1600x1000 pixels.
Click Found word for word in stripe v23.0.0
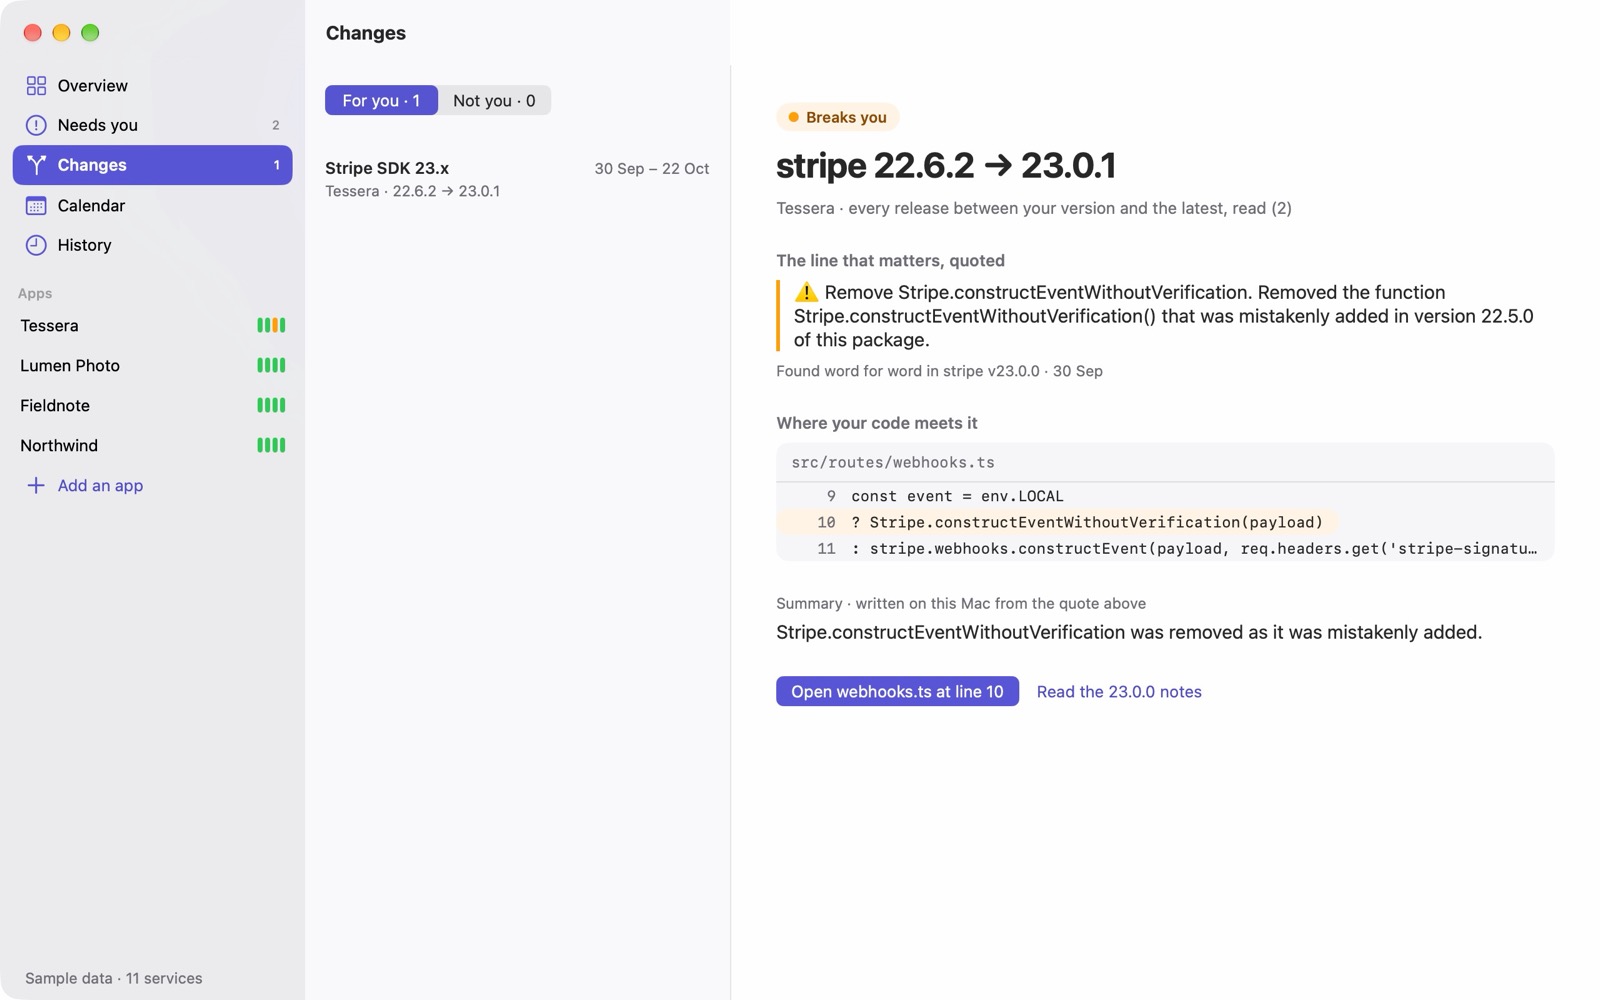pos(908,371)
